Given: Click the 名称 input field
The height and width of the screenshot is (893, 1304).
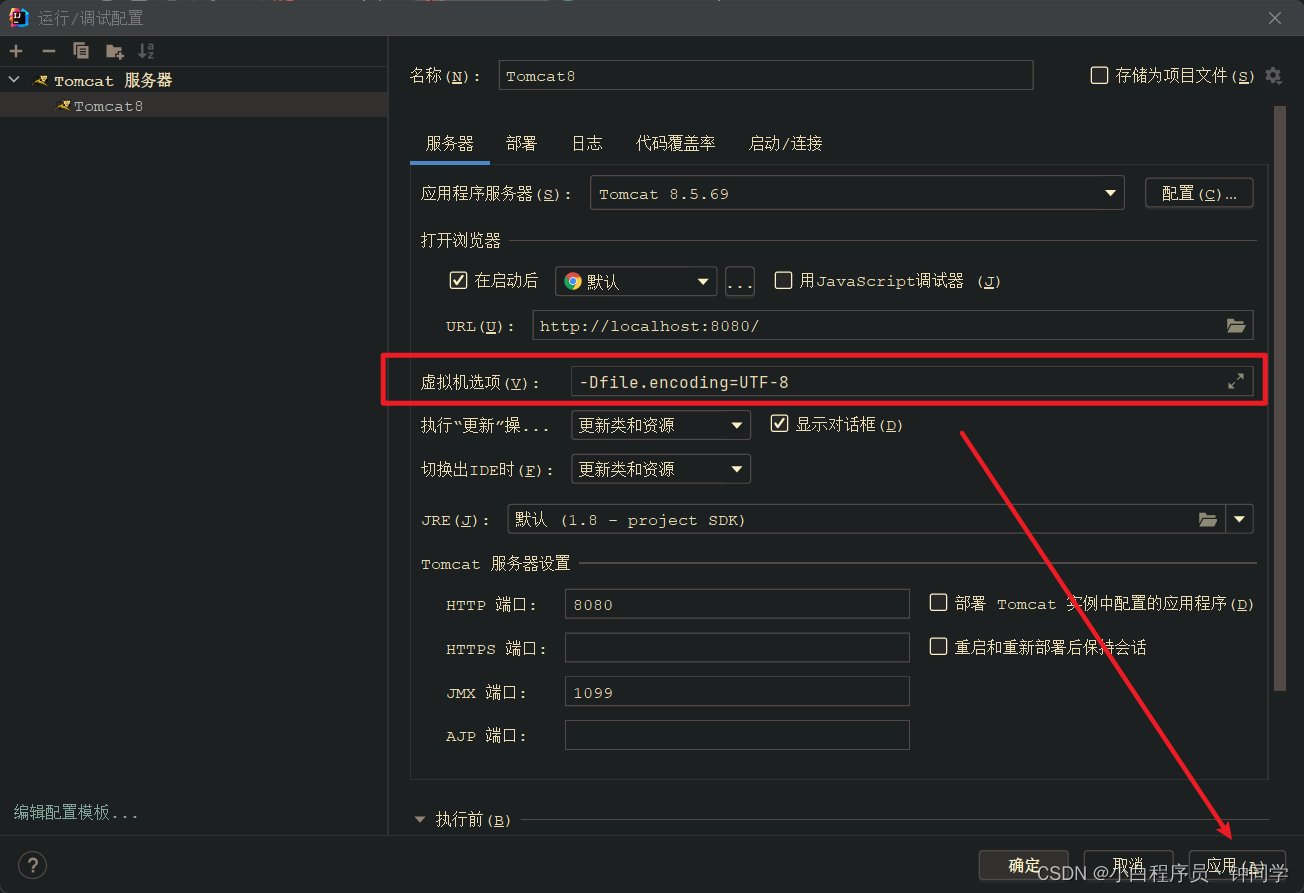Looking at the screenshot, I should (x=765, y=76).
